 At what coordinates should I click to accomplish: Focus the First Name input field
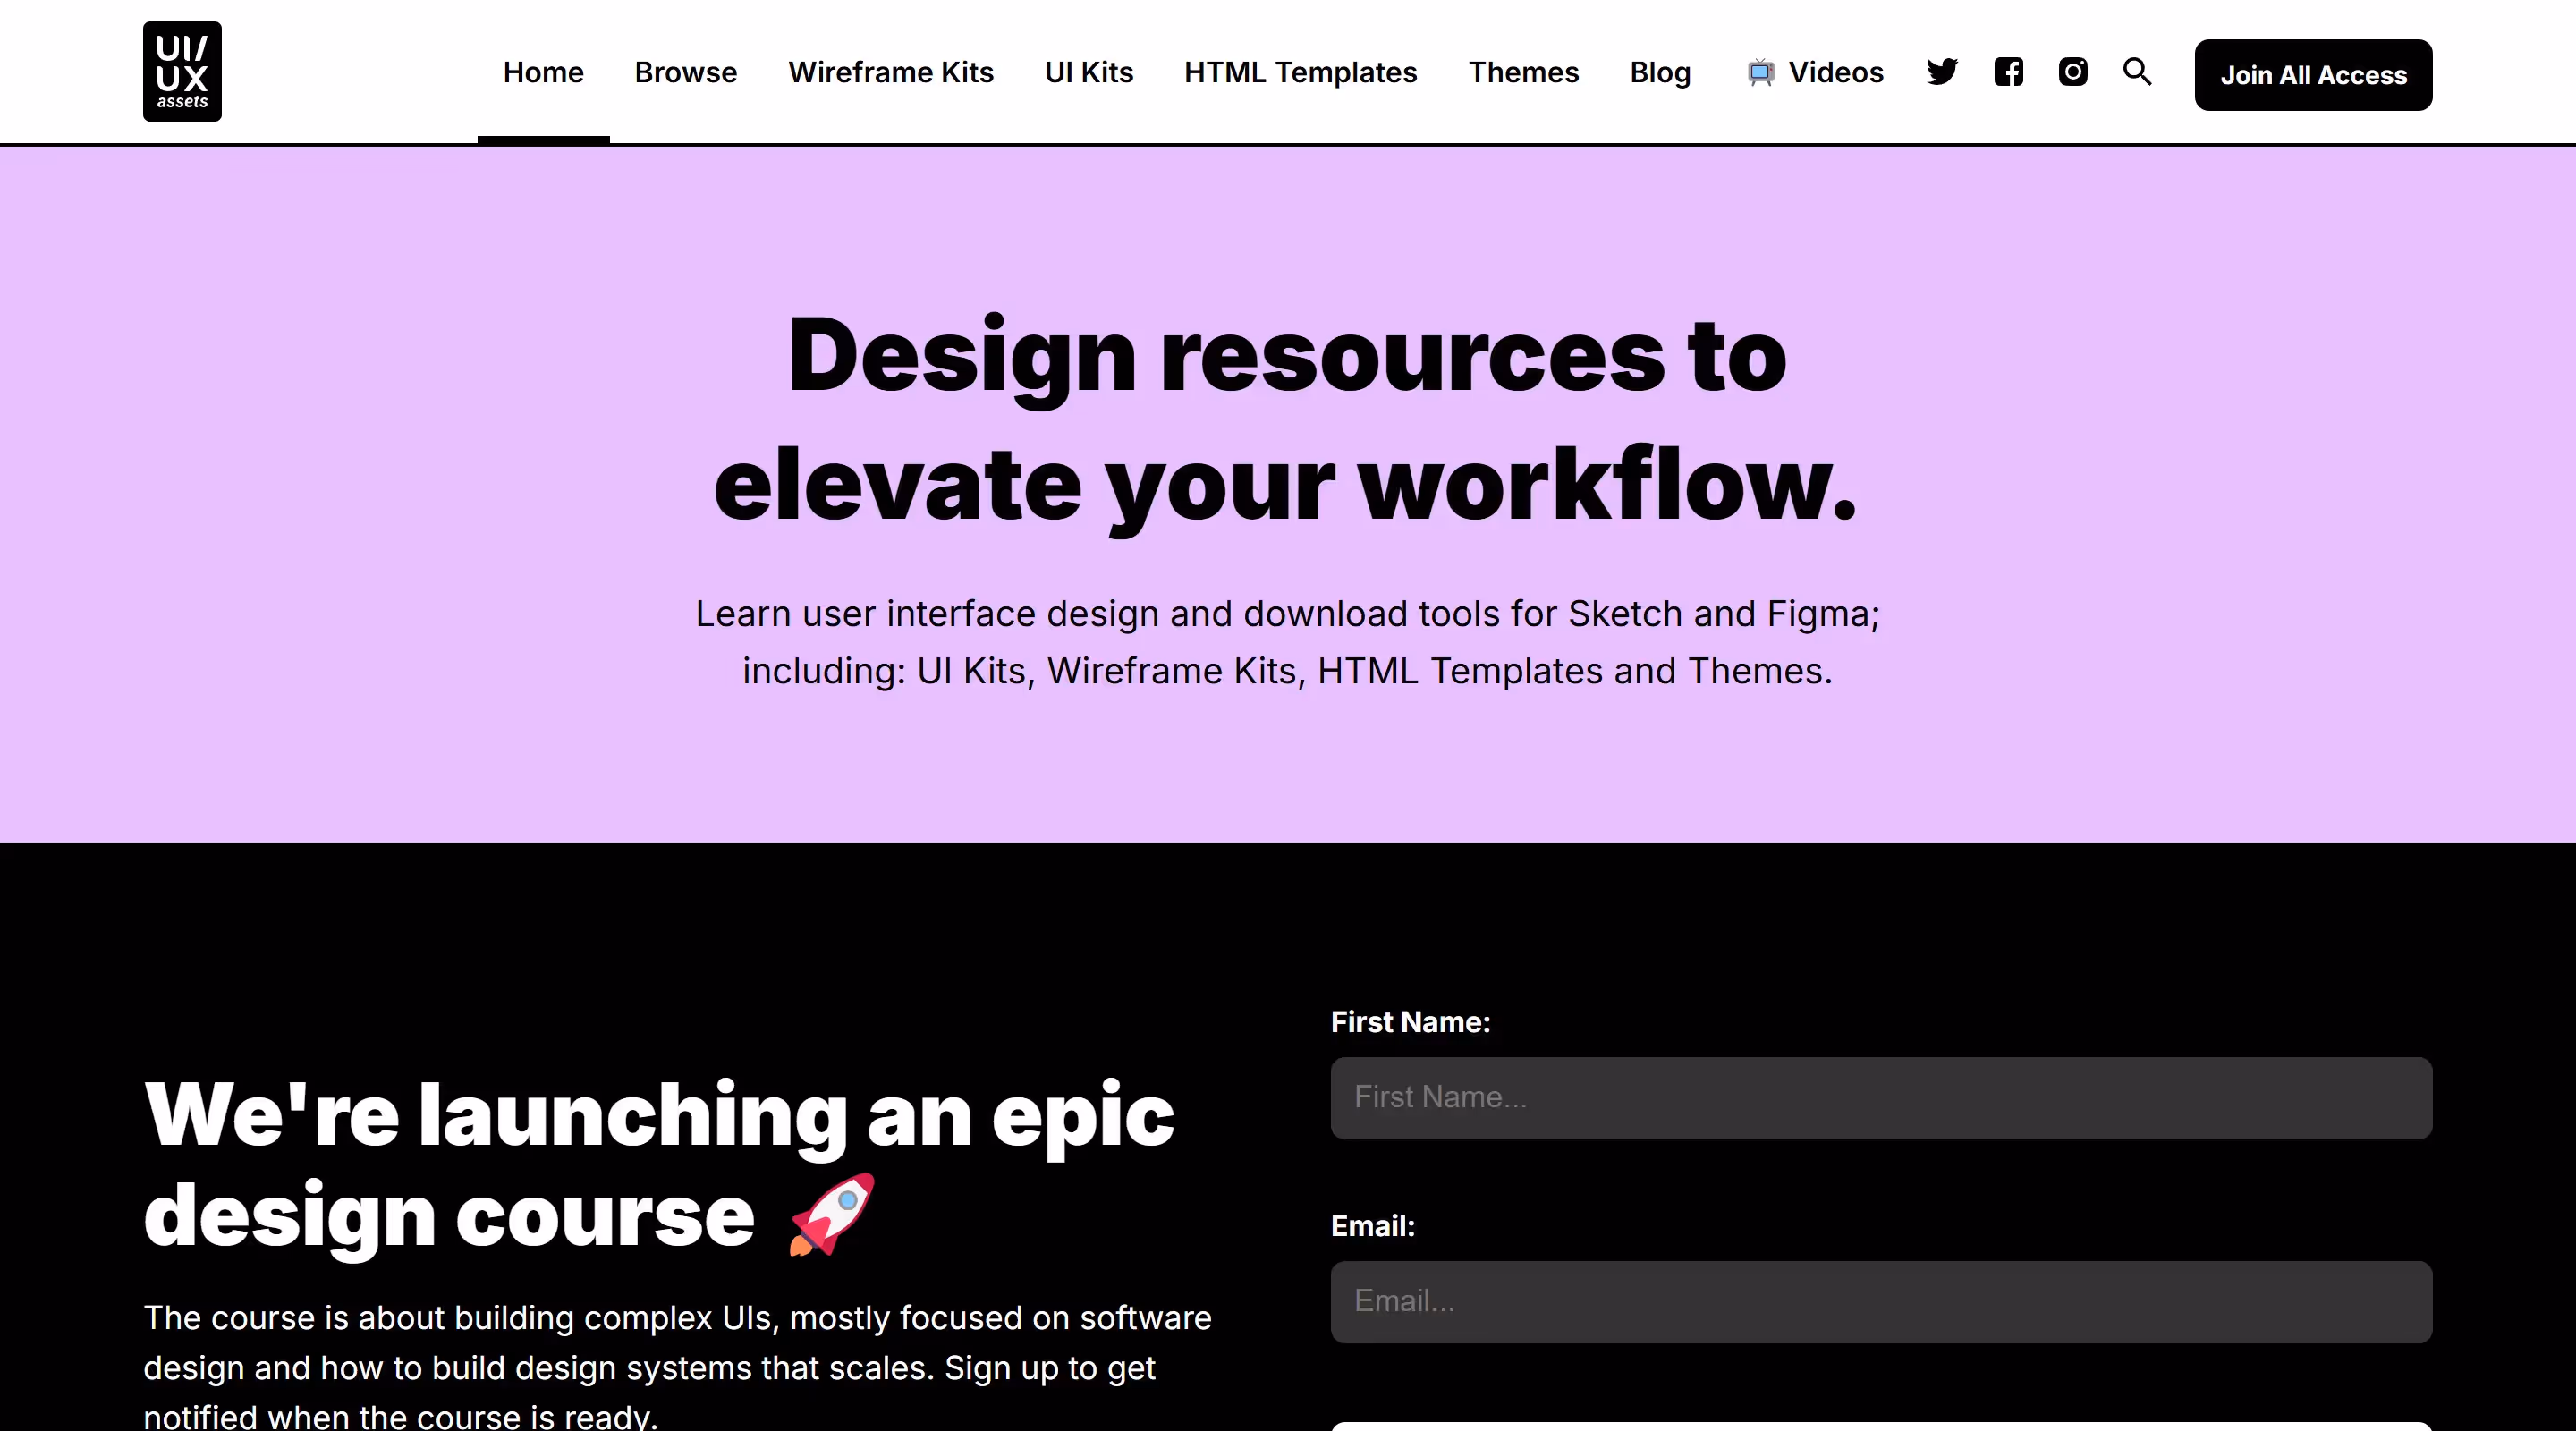[x=1880, y=1098]
